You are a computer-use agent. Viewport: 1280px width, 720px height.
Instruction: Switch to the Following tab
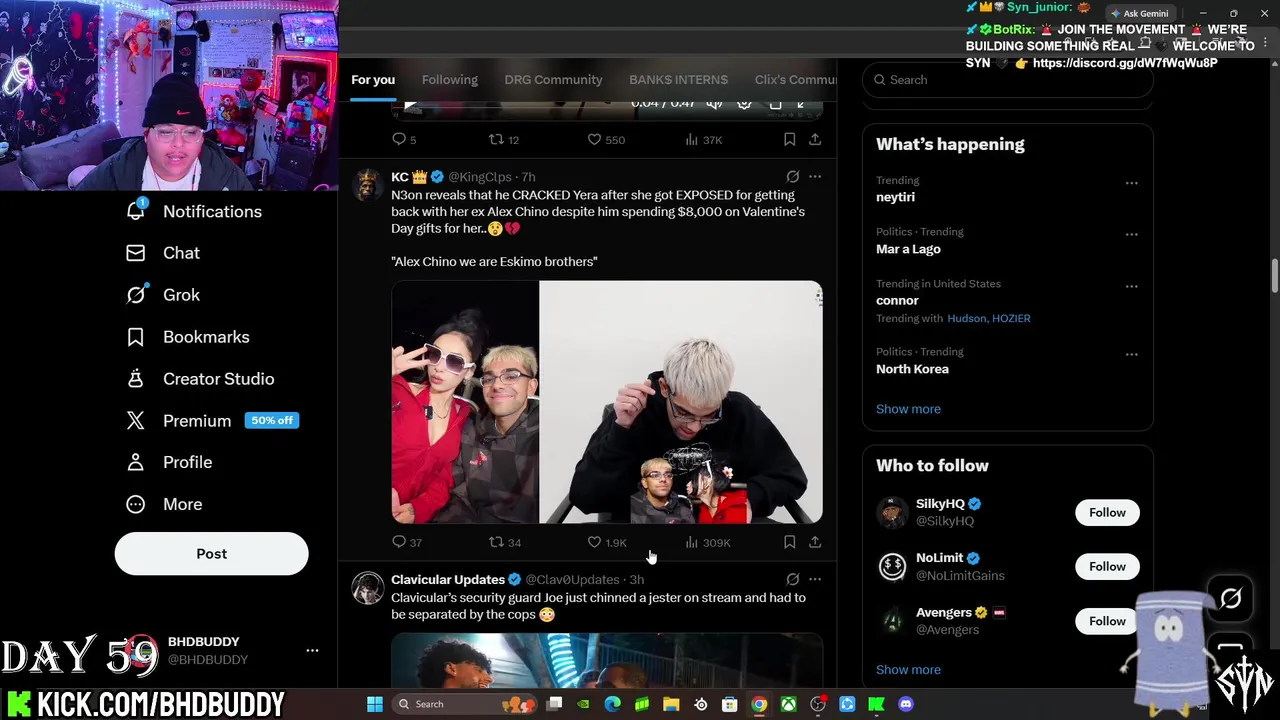click(449, 80)
